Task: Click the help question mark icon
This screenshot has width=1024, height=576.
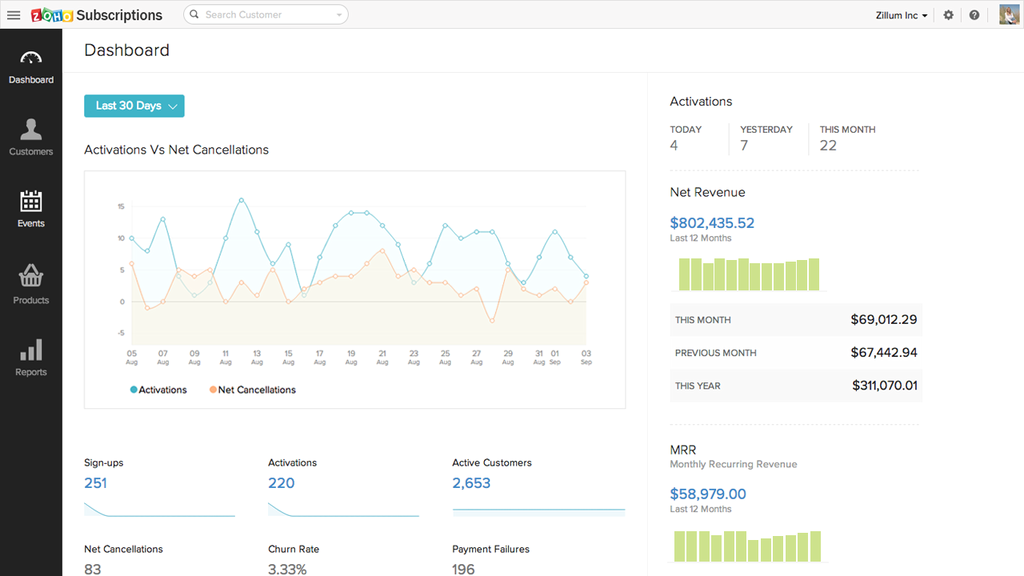Action: [x=974, y=15]
